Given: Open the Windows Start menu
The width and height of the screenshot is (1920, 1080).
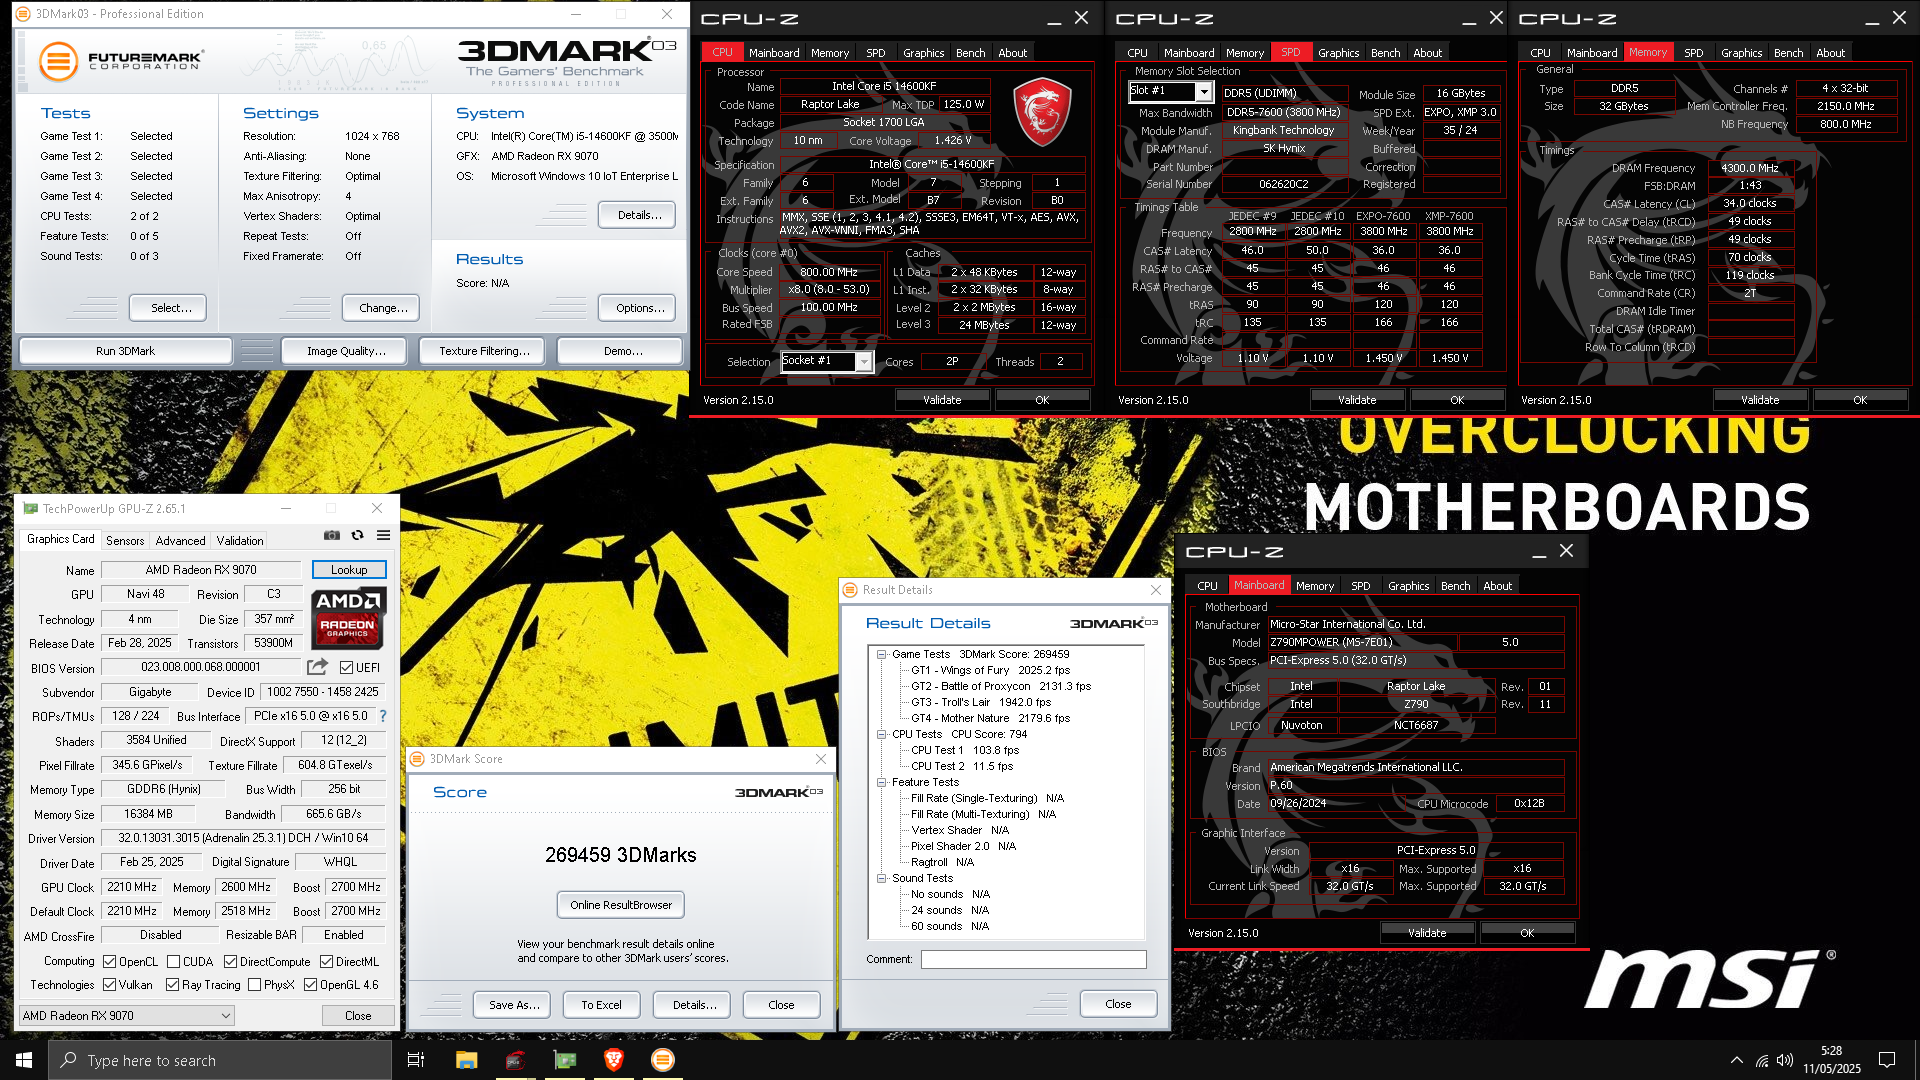Looking at the screenshot, I should point(24,1060).
